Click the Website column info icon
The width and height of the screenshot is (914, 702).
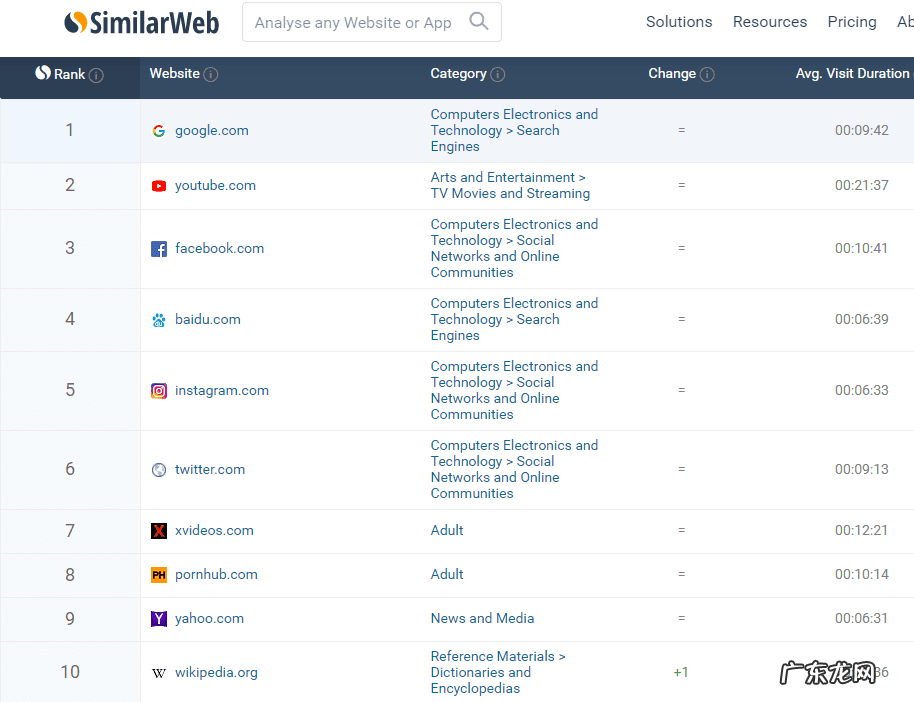211,74
